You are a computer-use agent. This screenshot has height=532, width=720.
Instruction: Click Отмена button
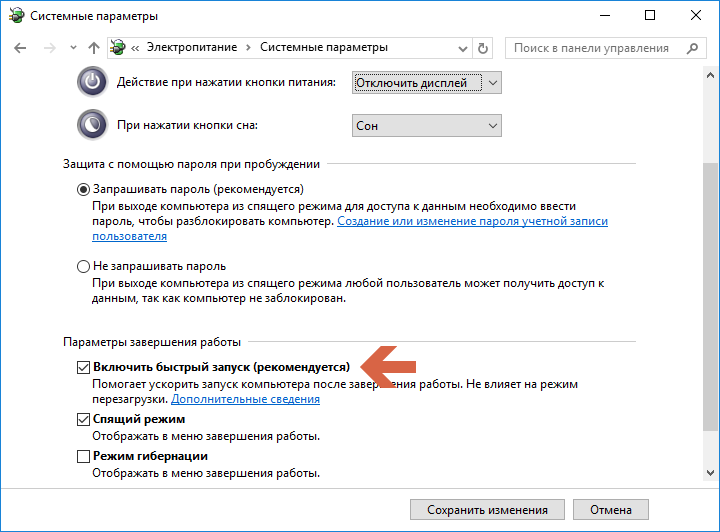click(x=611, y=510)
